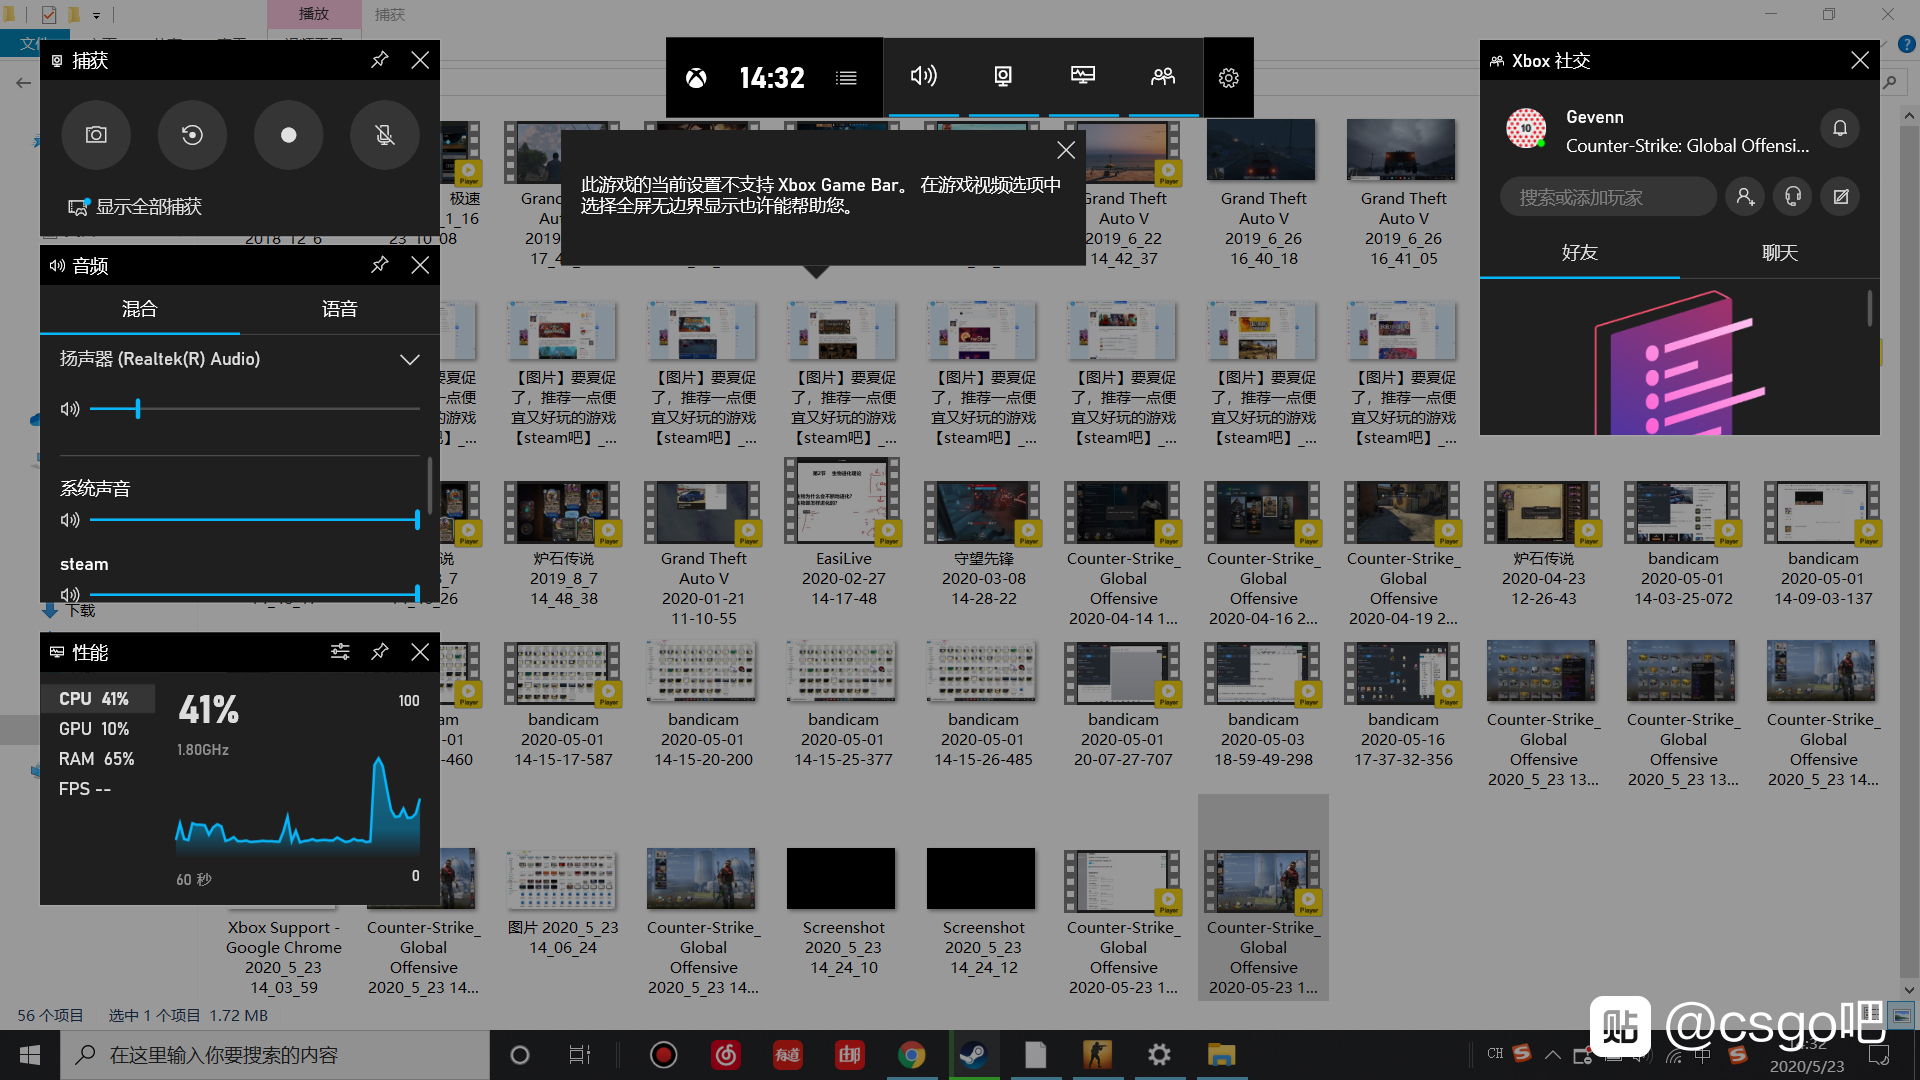
Task: Open Counter-Strike icon on taskbar
Action: (1097, 1055)
